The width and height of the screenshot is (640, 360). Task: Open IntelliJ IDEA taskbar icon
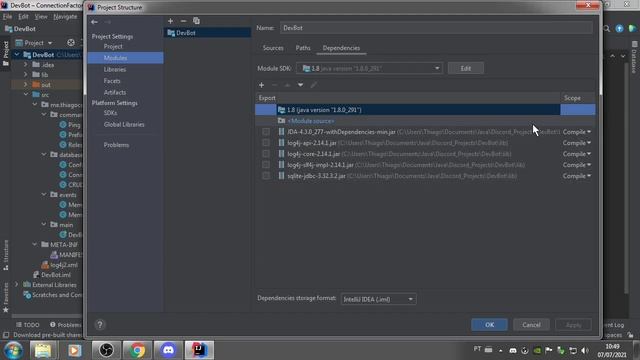pyautogui.click(x=199, y=350)
